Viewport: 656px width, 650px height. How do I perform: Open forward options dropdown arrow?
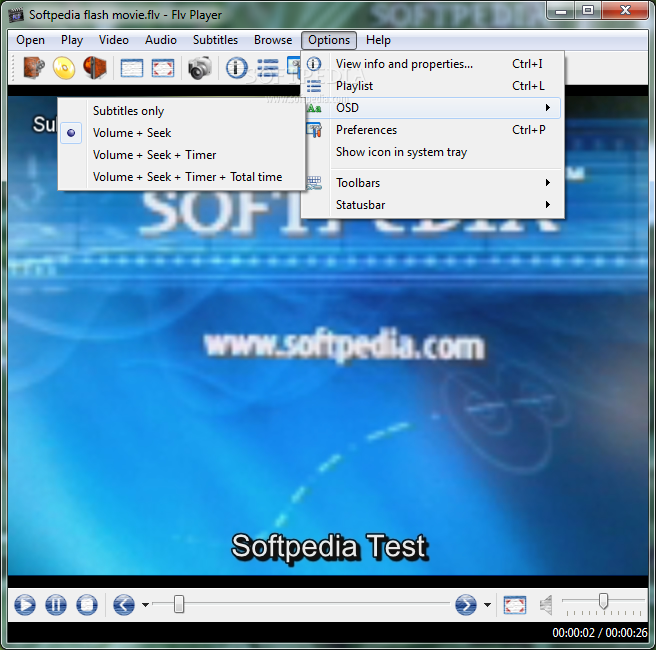(x=487, y=605)
